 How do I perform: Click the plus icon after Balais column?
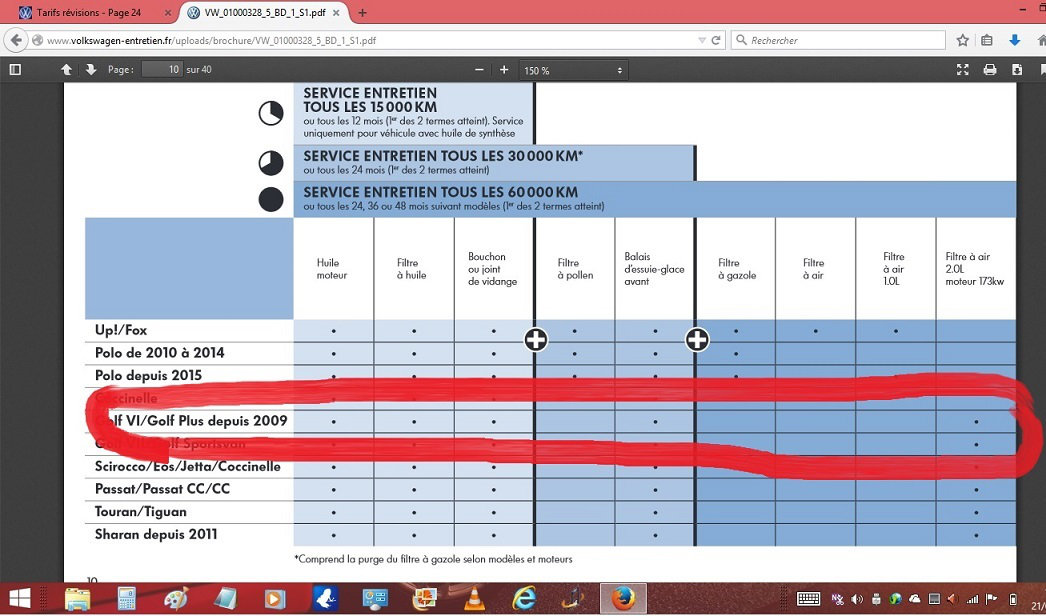696,340
